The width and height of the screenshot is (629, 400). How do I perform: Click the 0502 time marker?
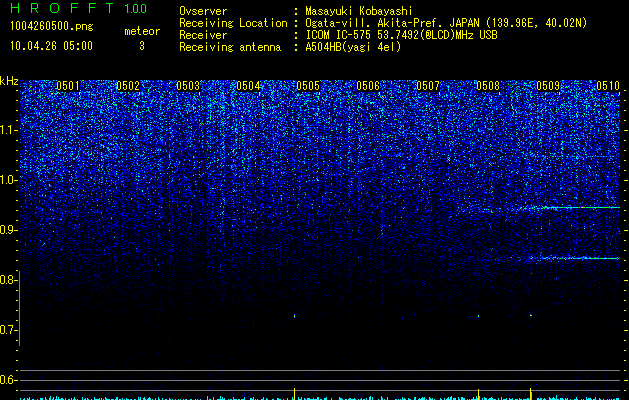click(128, 86)
